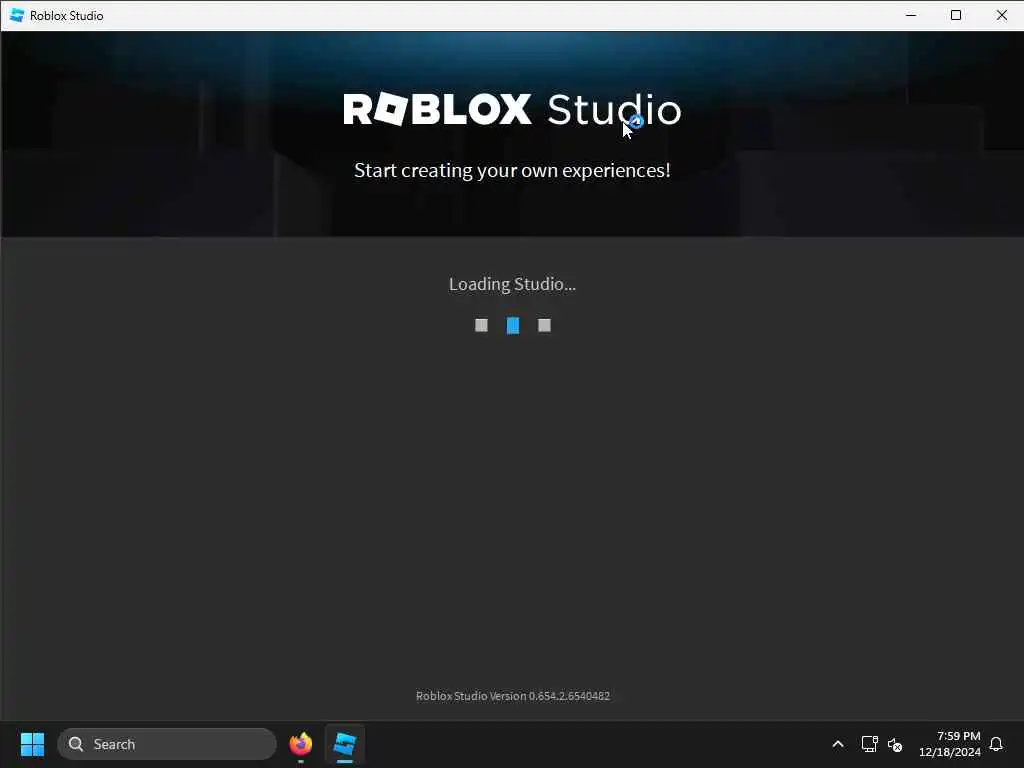Close the Roblox Studio window

tap(1002, 15)
